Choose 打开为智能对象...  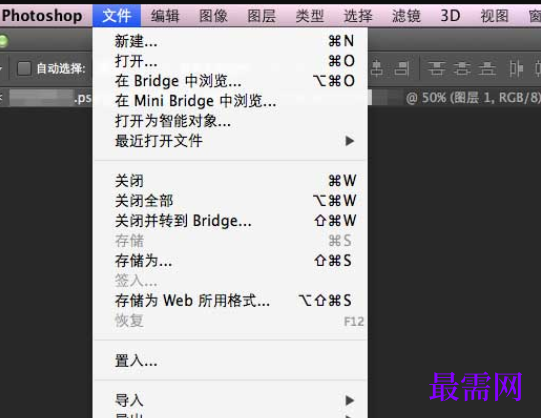(x=230, y=121)
